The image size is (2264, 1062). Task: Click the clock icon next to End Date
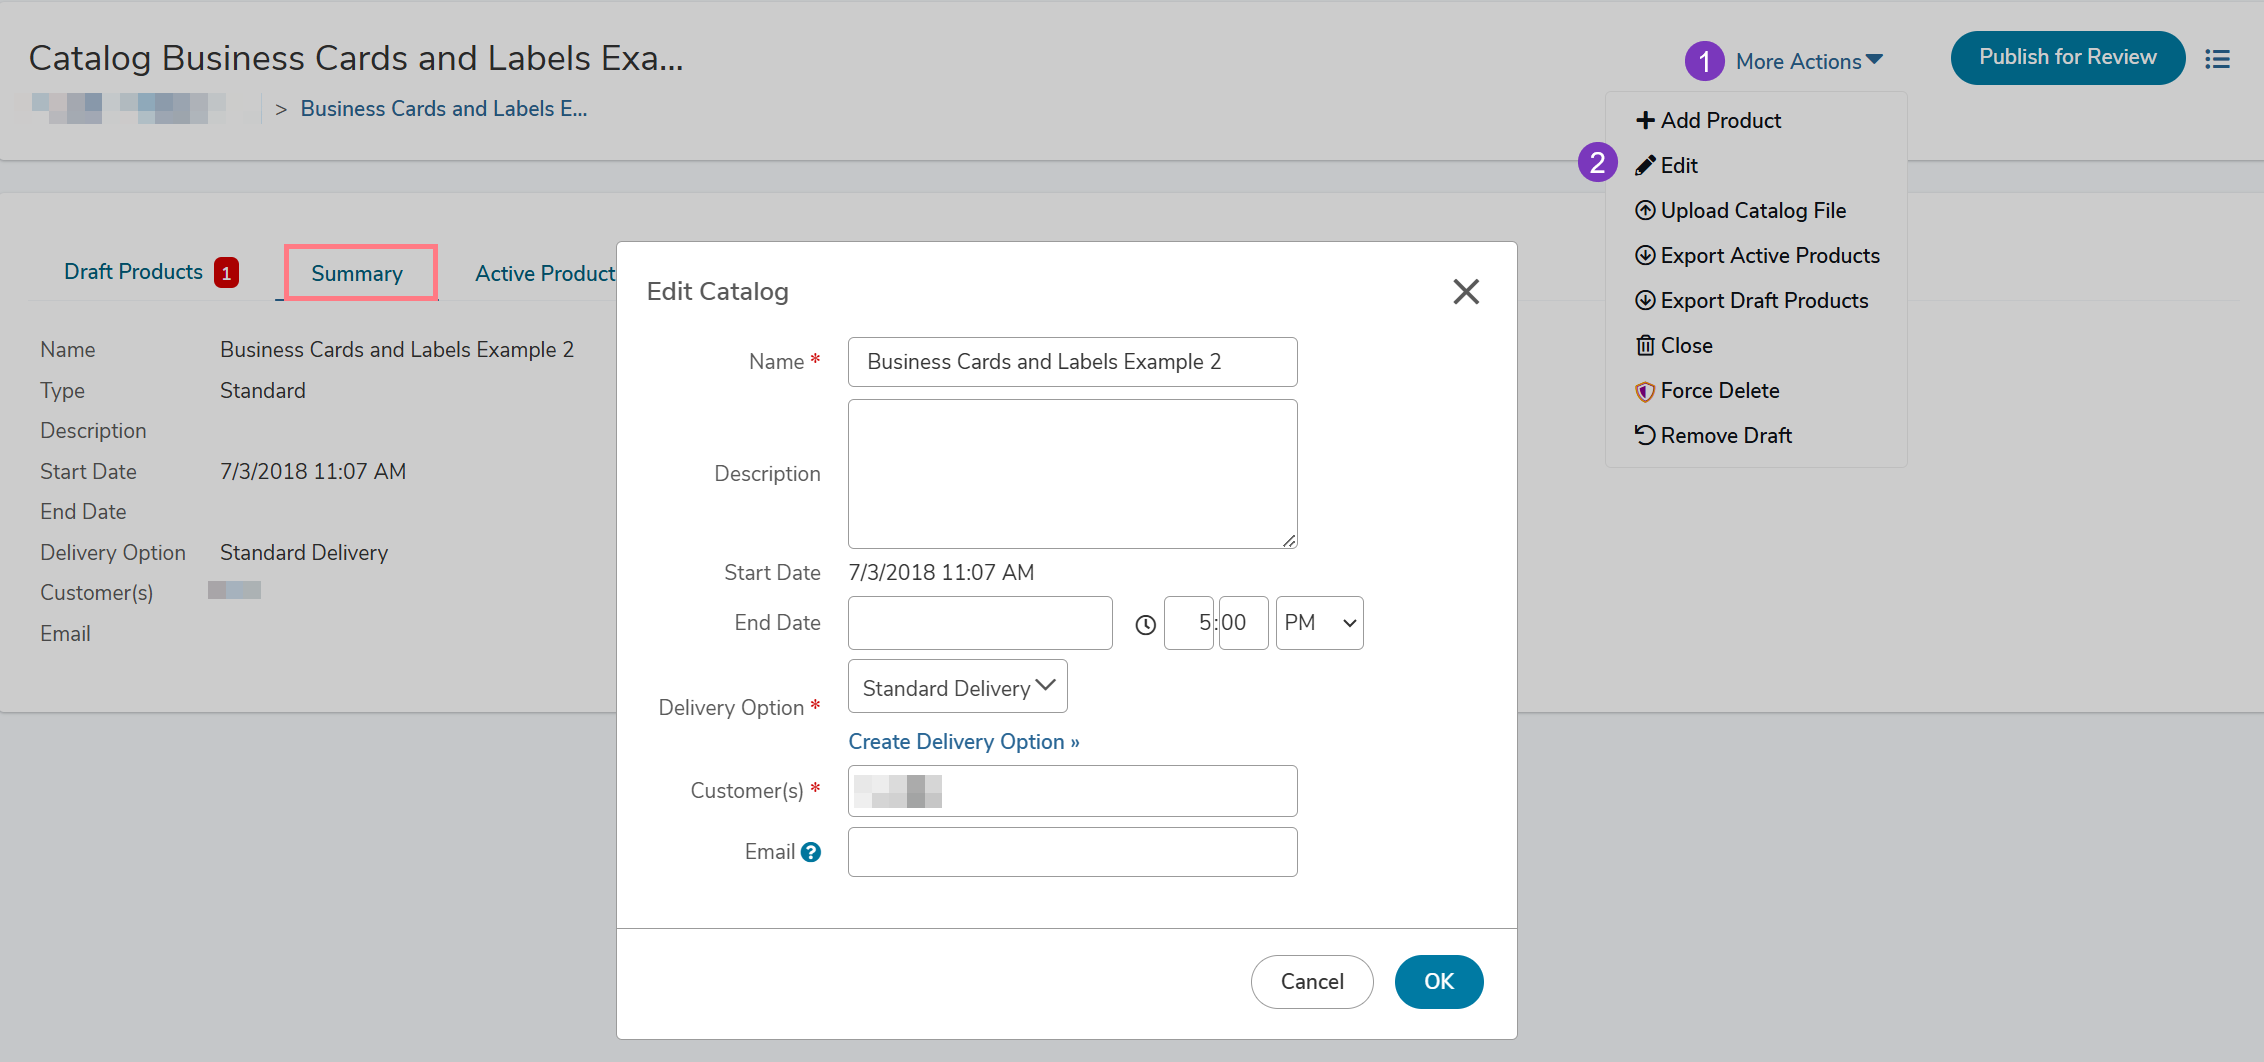(x=1145, y=625)
